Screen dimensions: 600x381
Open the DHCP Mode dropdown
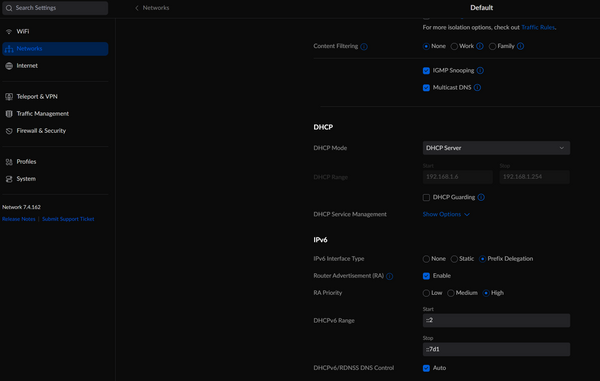point(496,148)
